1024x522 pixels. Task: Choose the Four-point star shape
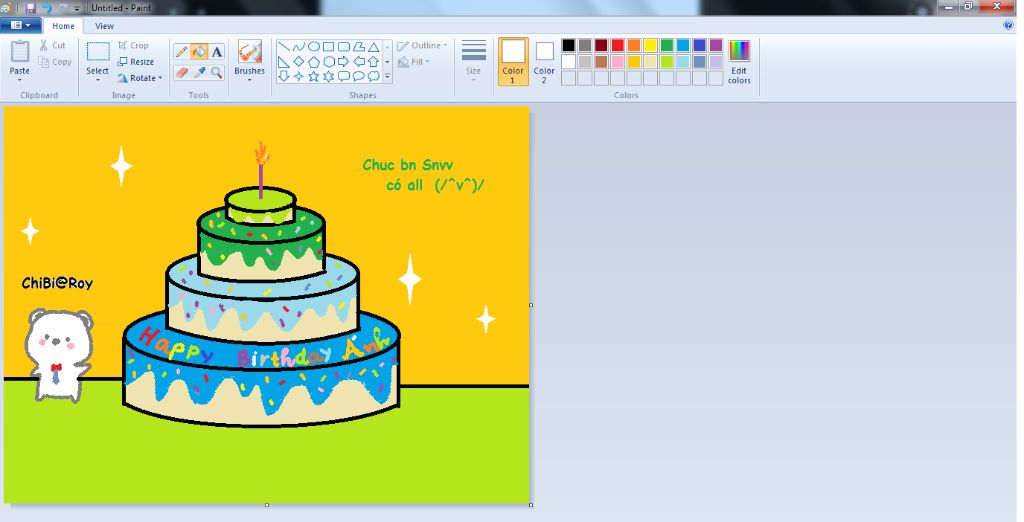click(298, 76)
